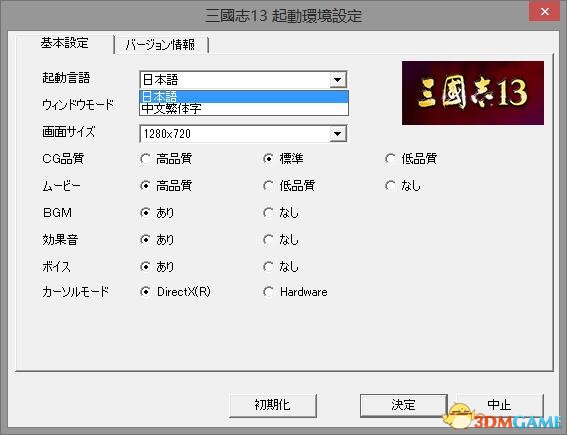Expand the 起動言語 dropdown arrow
The height and width of the screenshot is (435, 567).
tap(338, 80)
